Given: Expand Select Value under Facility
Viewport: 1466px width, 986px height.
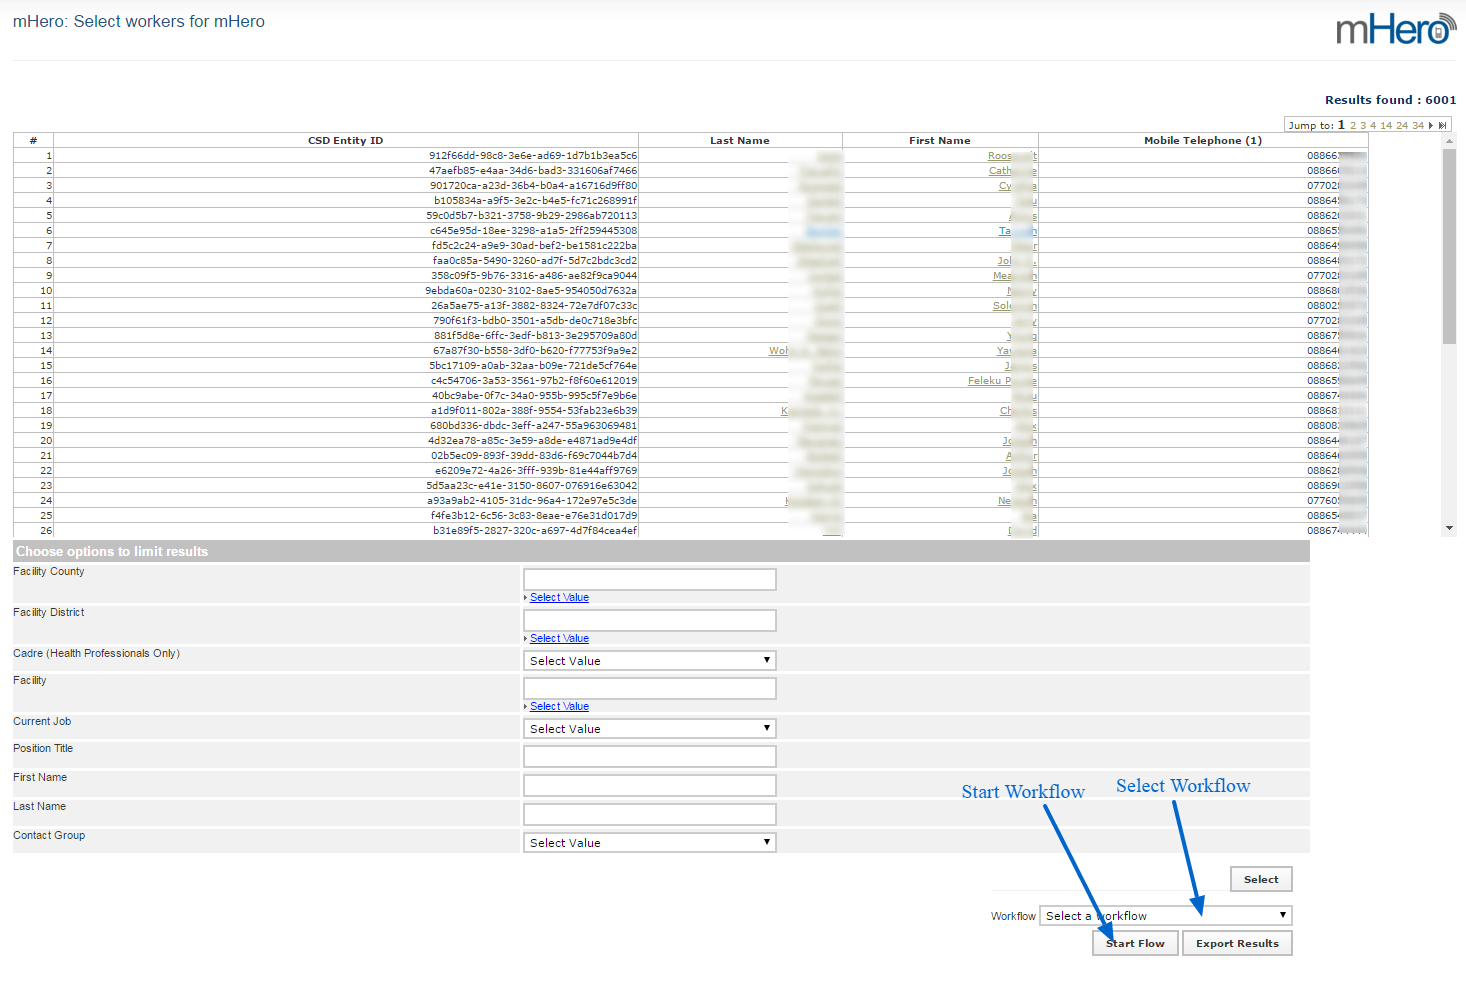Looking at the screenshot, I should [559, 706].
